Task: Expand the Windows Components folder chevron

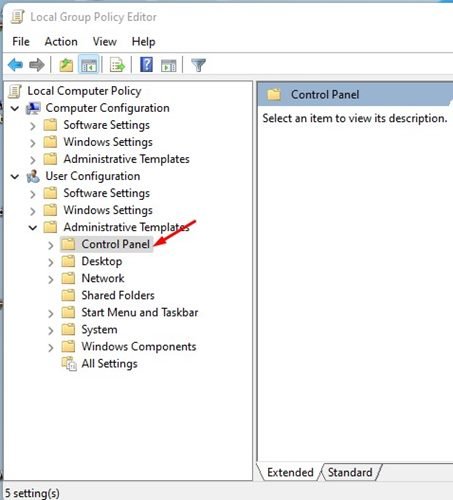Action: tap(50, 348)
